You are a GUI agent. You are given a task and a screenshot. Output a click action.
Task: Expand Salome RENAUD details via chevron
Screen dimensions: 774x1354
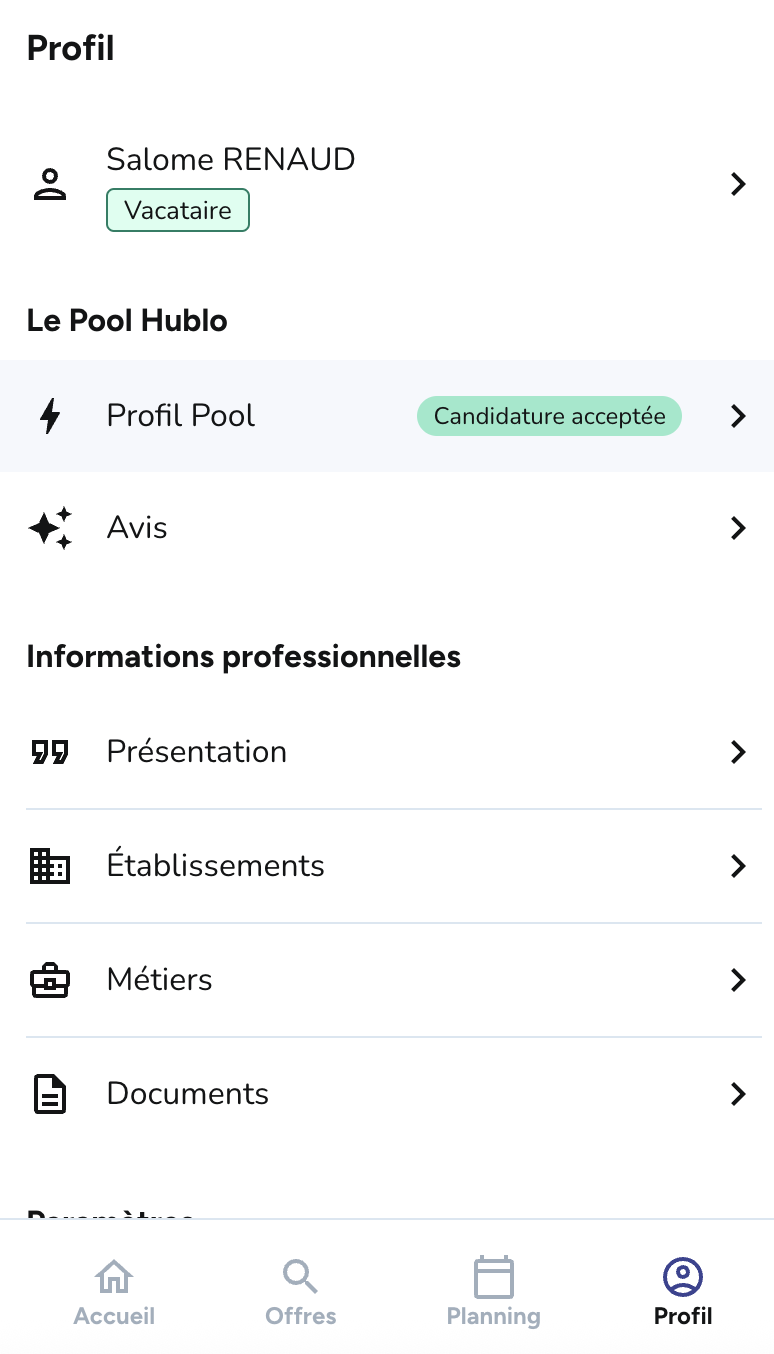click(x=738, y=185)
